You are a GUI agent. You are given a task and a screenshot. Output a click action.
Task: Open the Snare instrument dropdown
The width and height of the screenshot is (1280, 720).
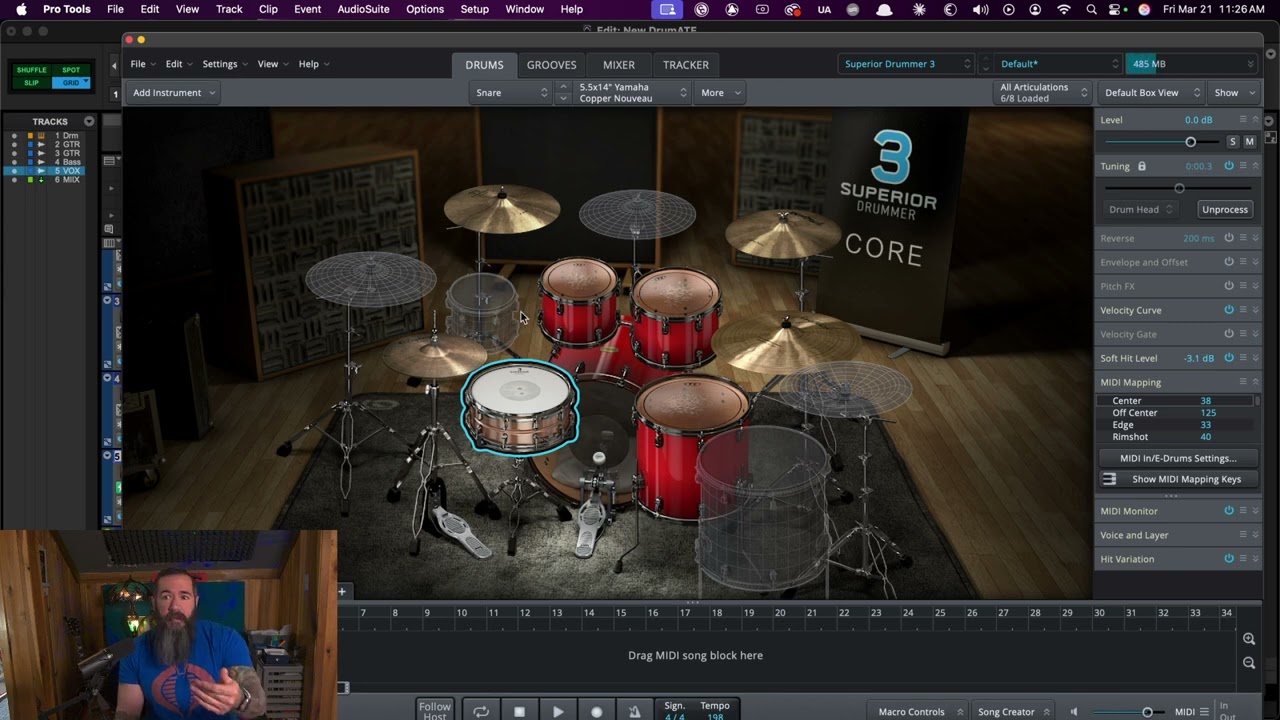click(x=511, y=92)
